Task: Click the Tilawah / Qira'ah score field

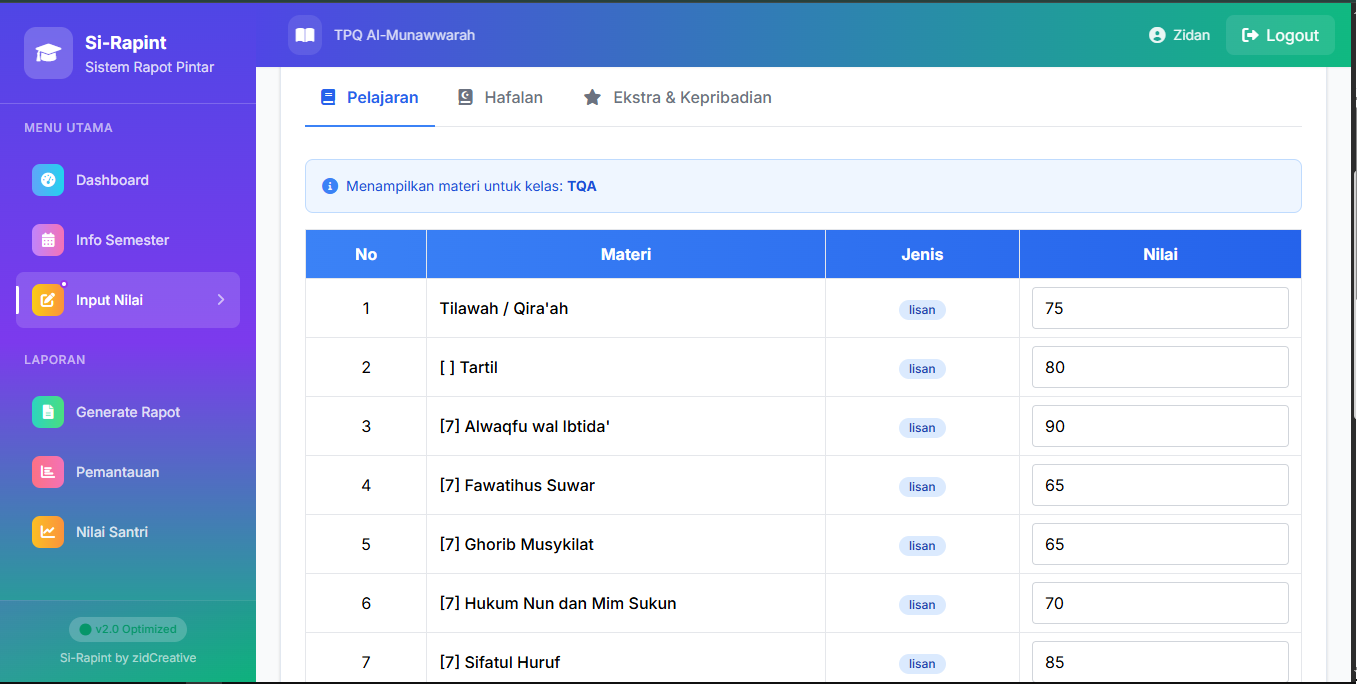Action: pyautogui.click(x=1159, y=308)
